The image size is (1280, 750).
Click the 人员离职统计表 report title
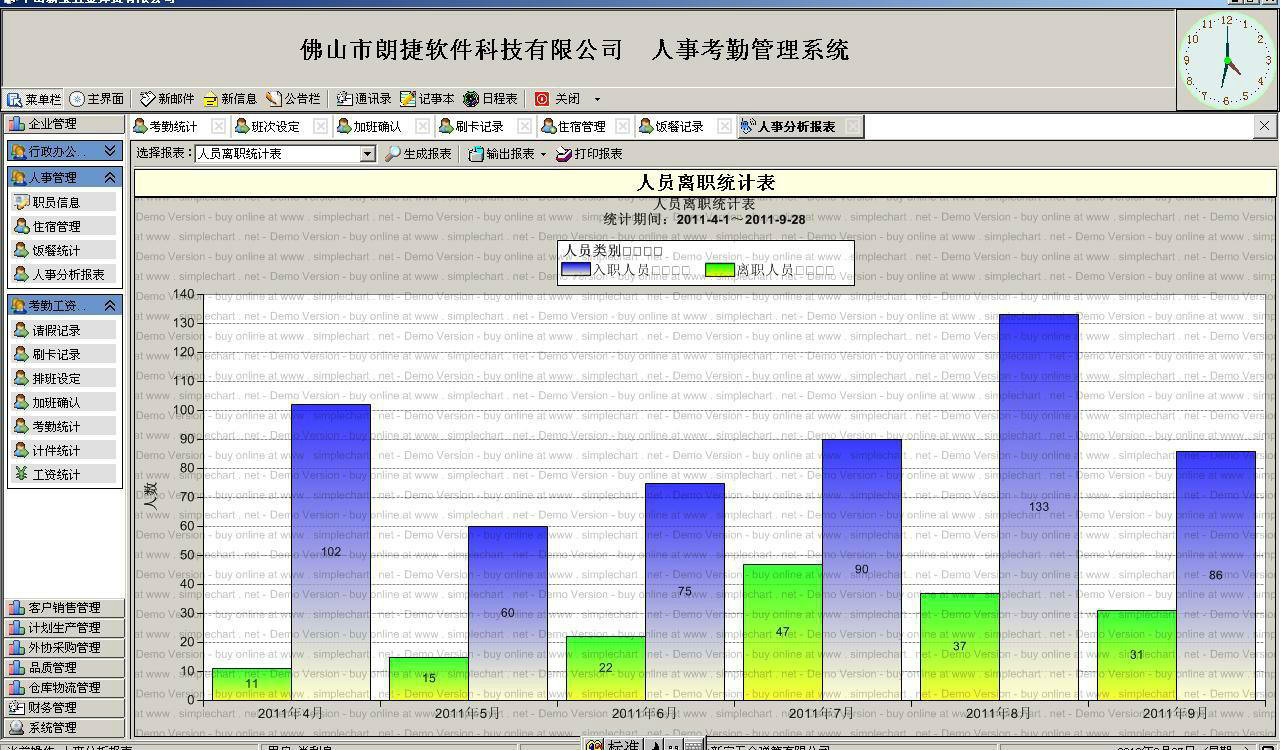coord(706,183)
